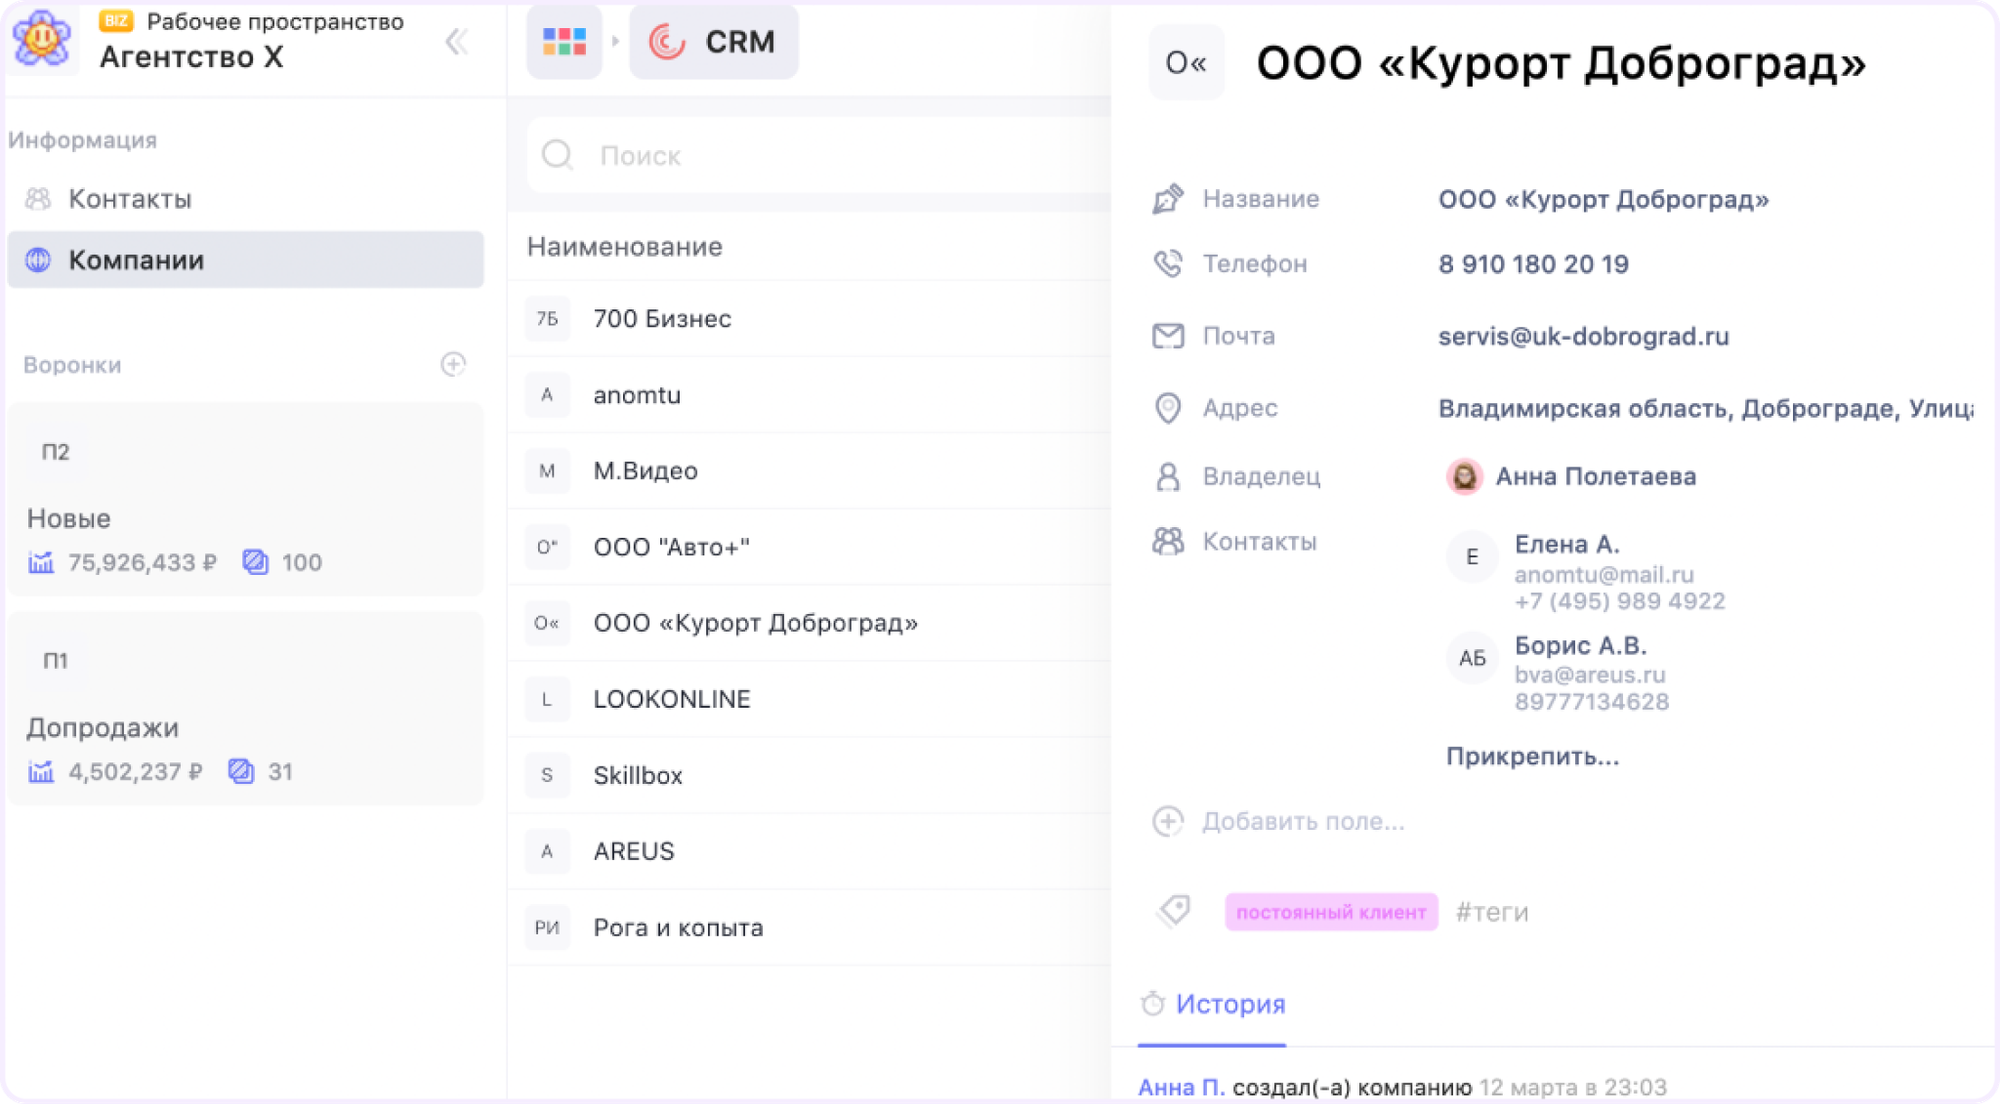Click Анна Полетаева owner avatar

(x=1464, y=477)
